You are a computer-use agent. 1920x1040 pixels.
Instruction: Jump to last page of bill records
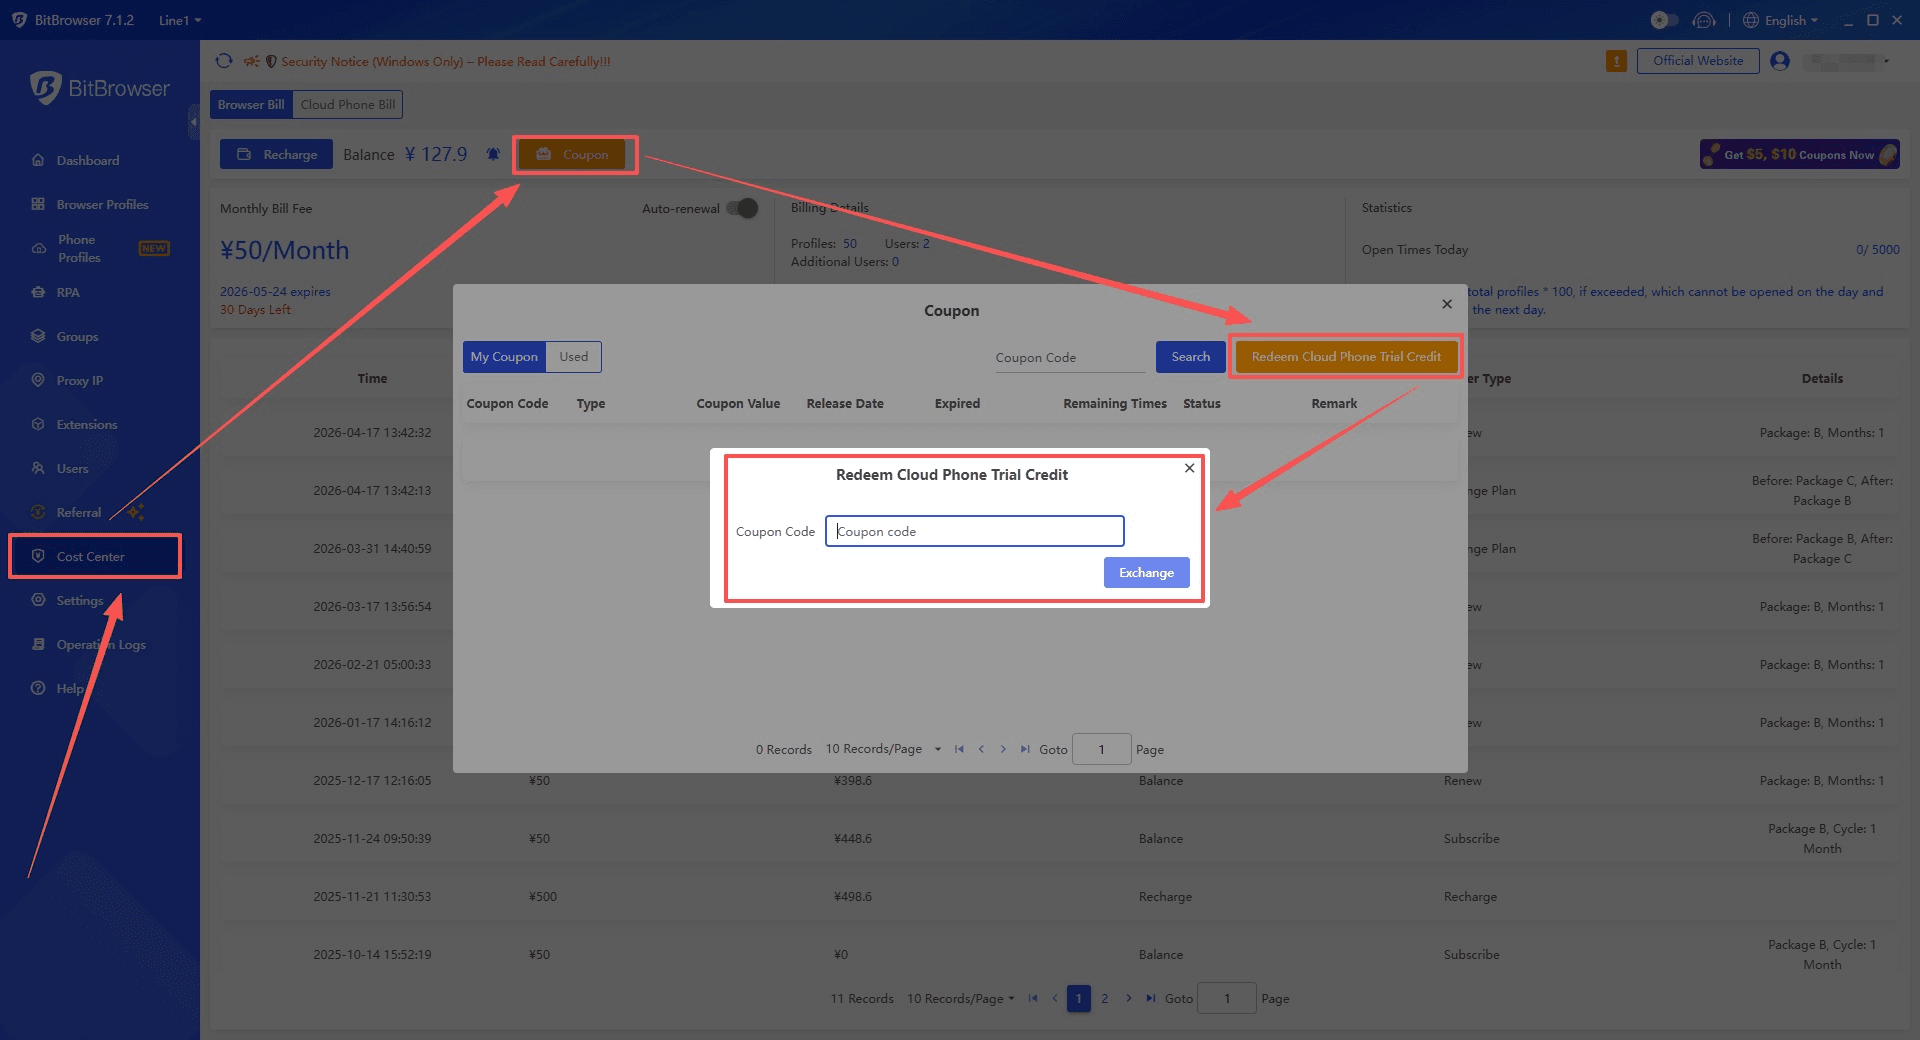coord(1151,998)
